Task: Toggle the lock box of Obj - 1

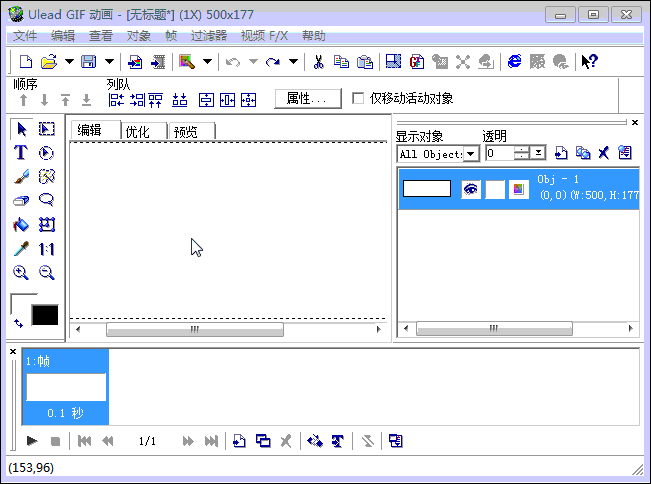Action: (x=495, y=189)
